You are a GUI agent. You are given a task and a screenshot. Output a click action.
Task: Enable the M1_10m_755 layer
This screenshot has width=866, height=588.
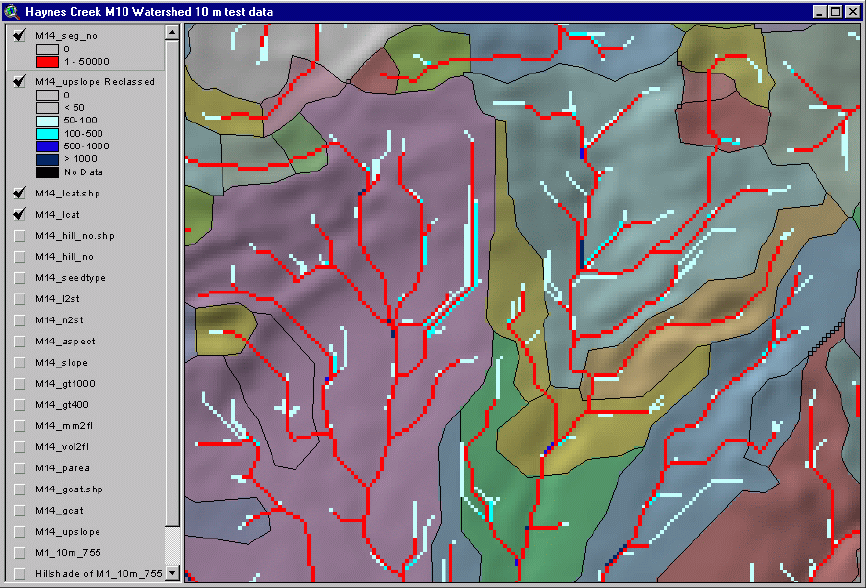pos(20,553)
